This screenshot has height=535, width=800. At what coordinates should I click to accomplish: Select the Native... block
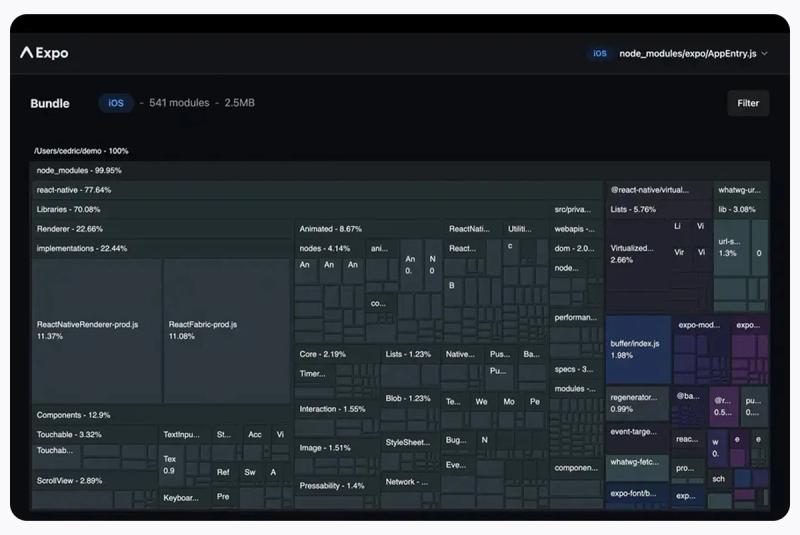tap(462, 354)
